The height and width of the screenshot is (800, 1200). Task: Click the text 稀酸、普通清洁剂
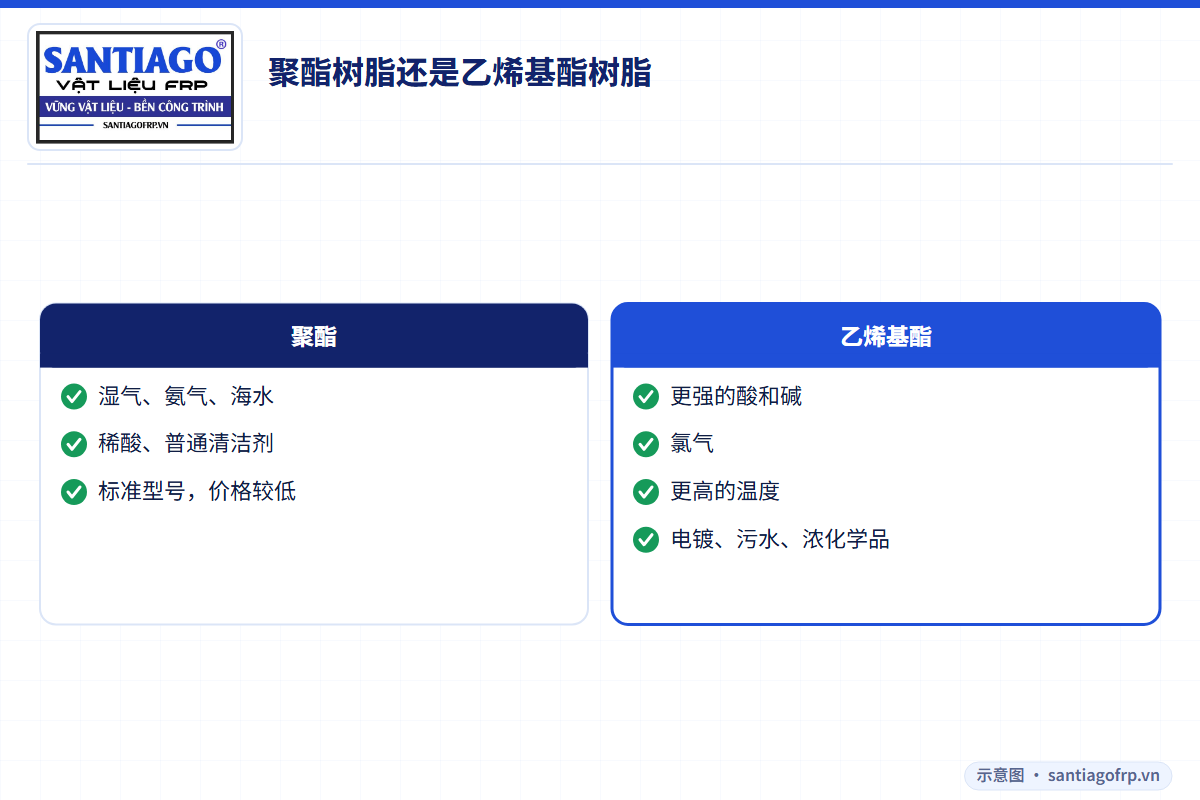[x=186, y=444]
